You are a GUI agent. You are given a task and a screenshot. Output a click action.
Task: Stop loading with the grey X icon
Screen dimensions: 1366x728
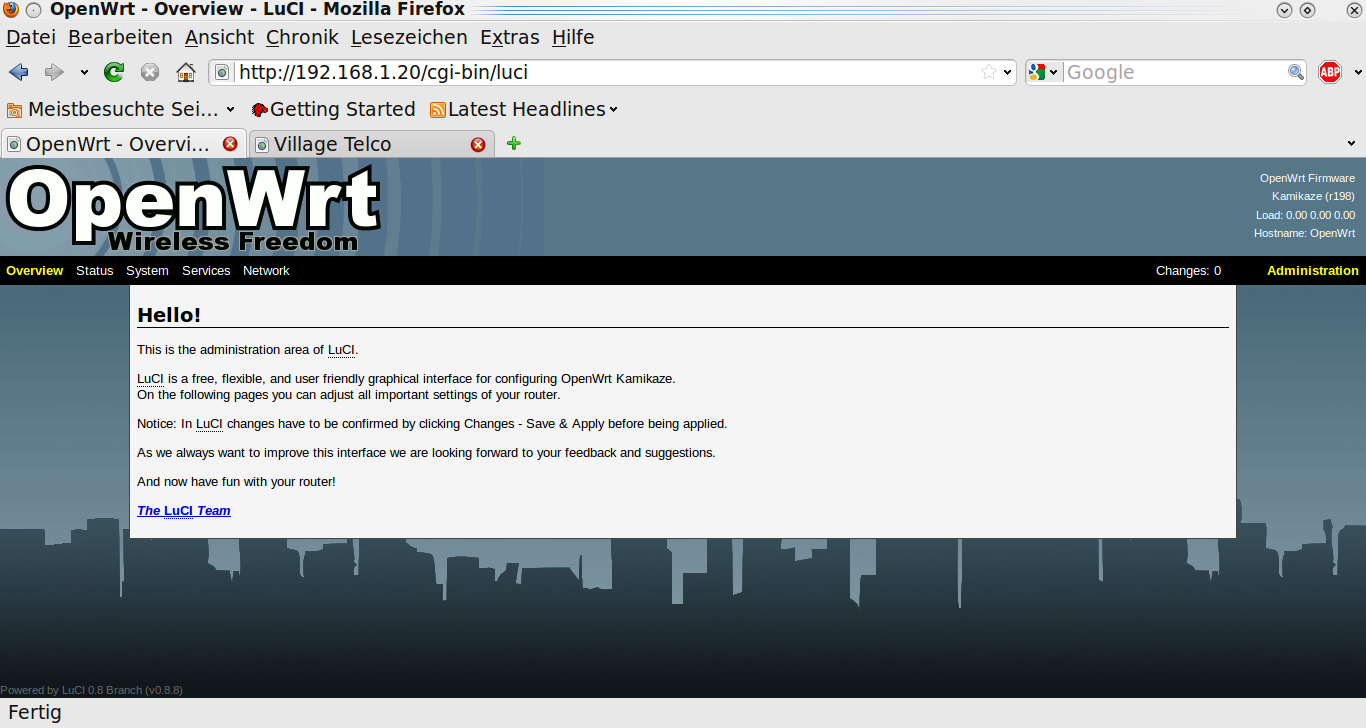tap(150, 72)
